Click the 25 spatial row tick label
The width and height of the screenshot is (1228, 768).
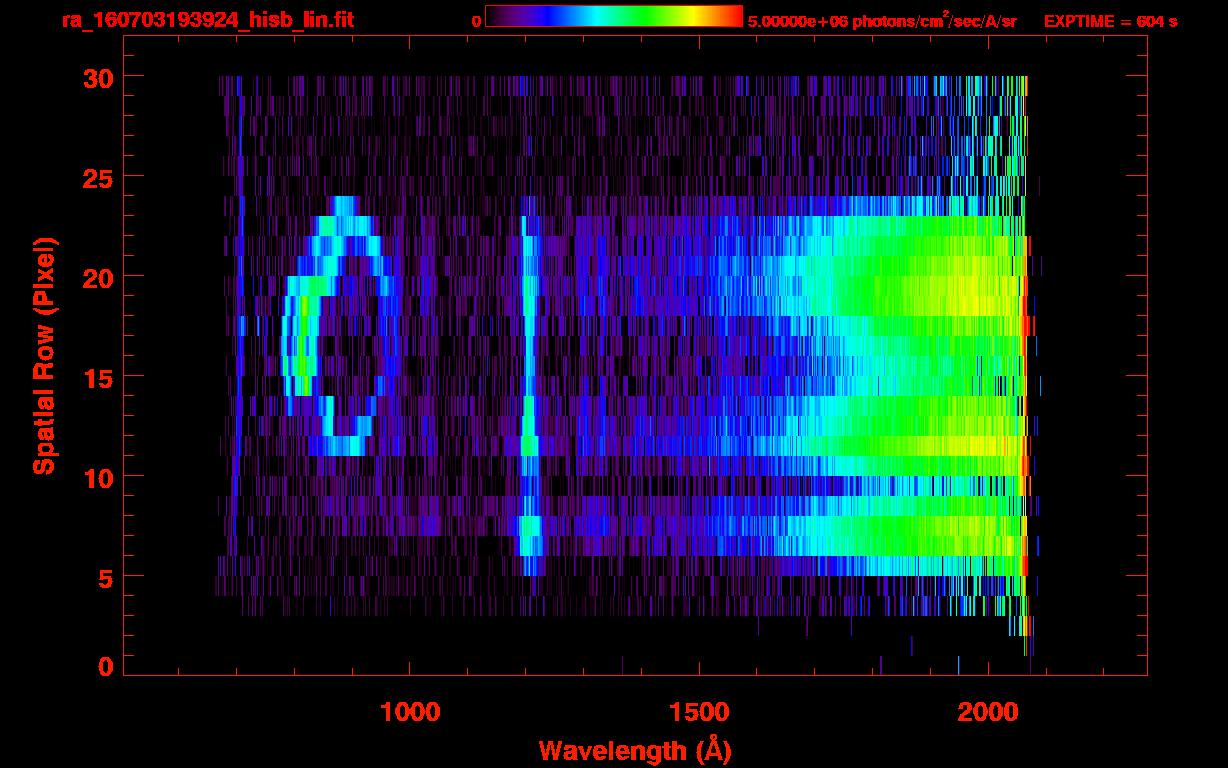[x=98, y=177]
